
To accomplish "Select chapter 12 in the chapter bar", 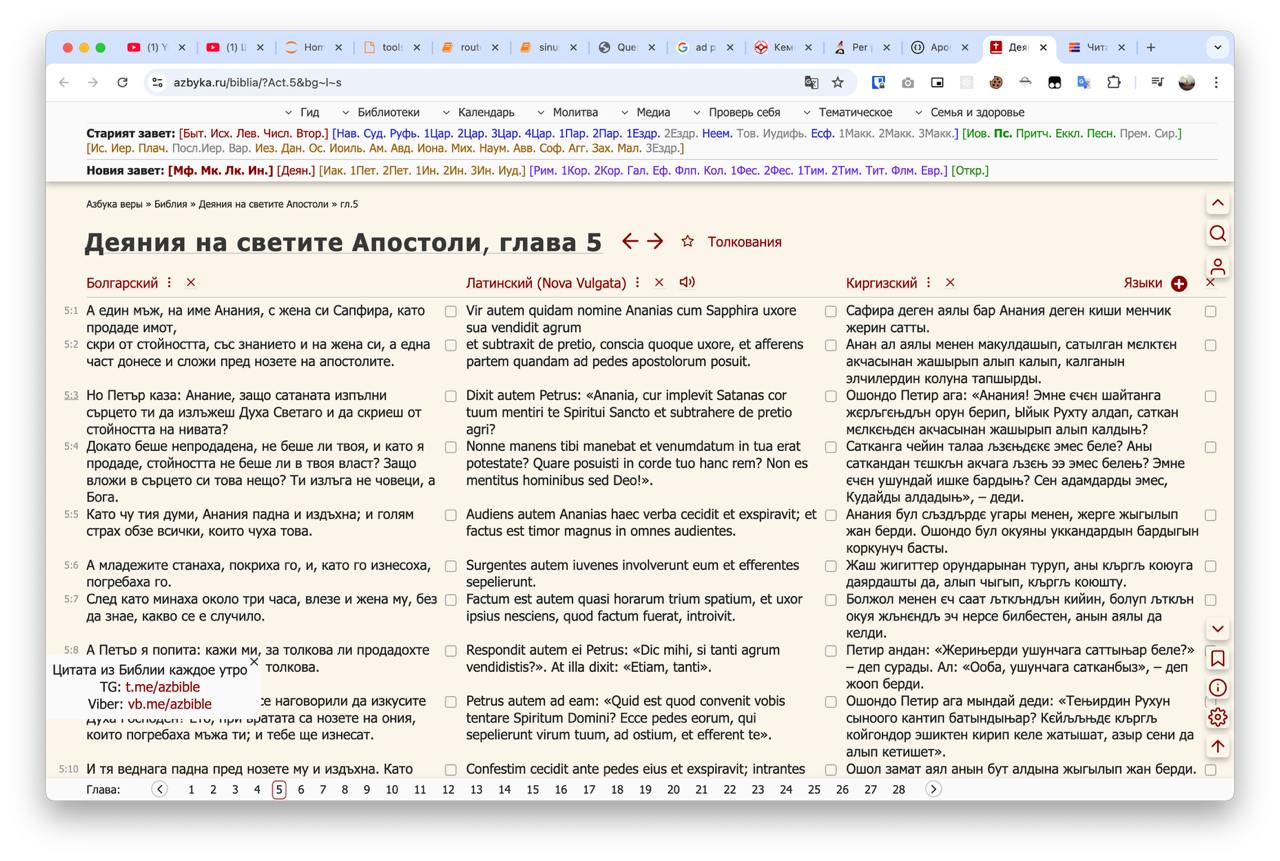I will [x=448, y=789].
